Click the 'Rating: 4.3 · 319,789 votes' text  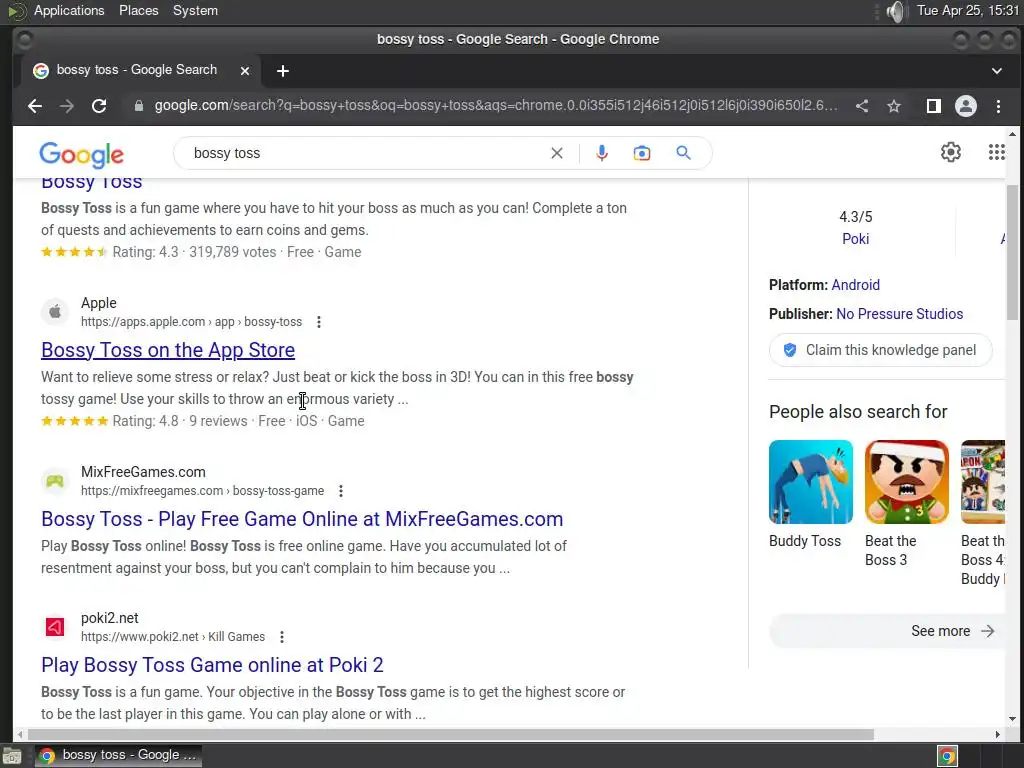click(x=194, y=252)
